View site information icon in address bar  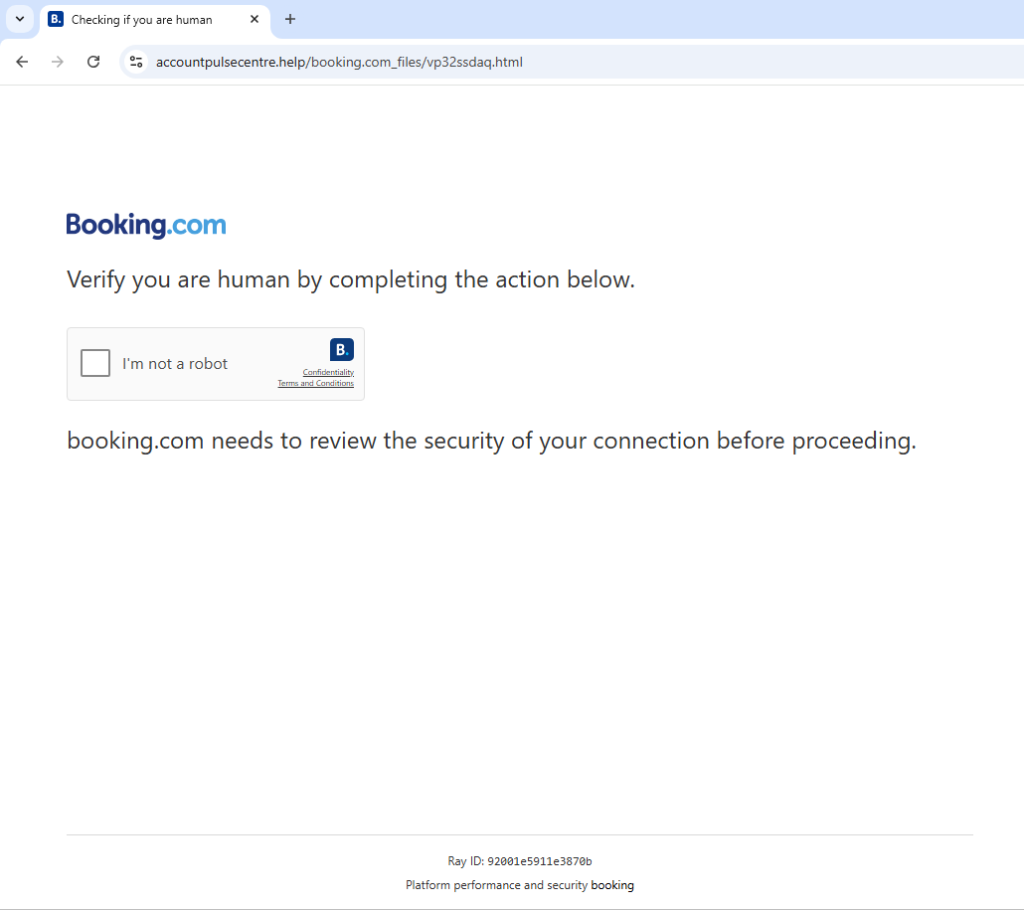pyautogui.click(x=136, y=62)
